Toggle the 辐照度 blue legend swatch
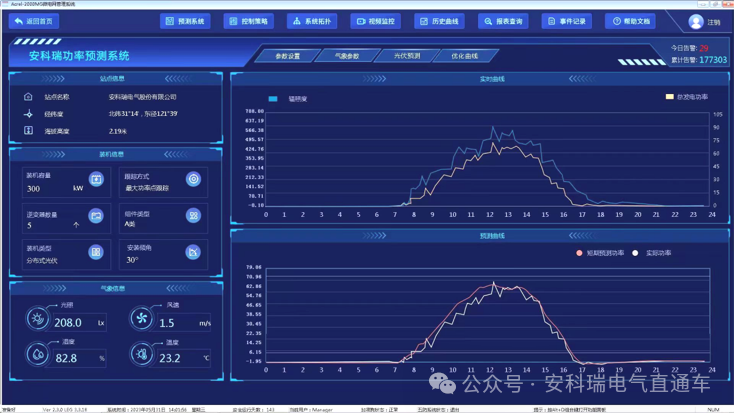 [273, 99]
